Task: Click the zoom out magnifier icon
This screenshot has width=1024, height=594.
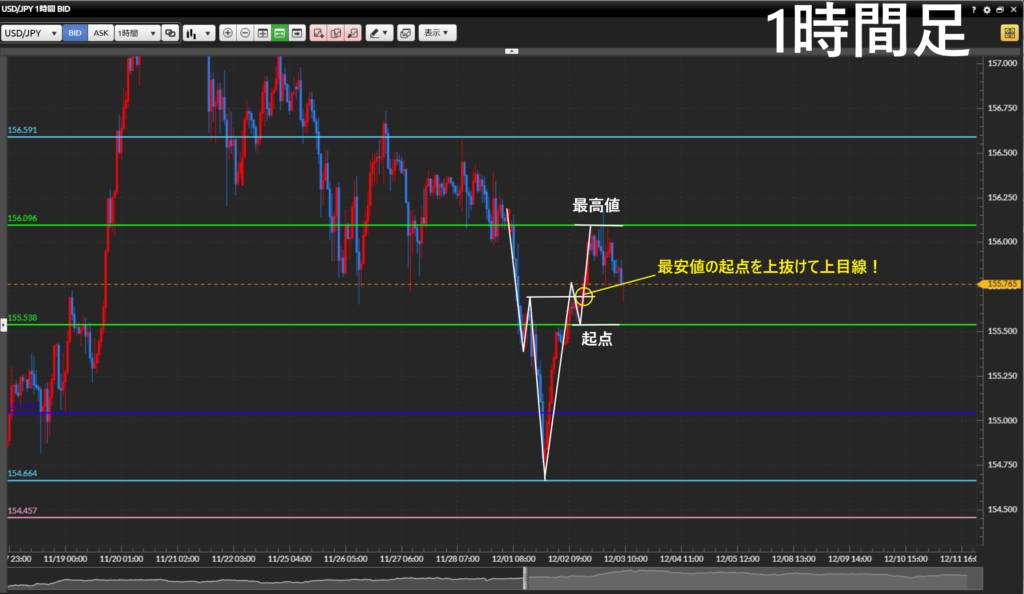Action: tap(245, 33)
